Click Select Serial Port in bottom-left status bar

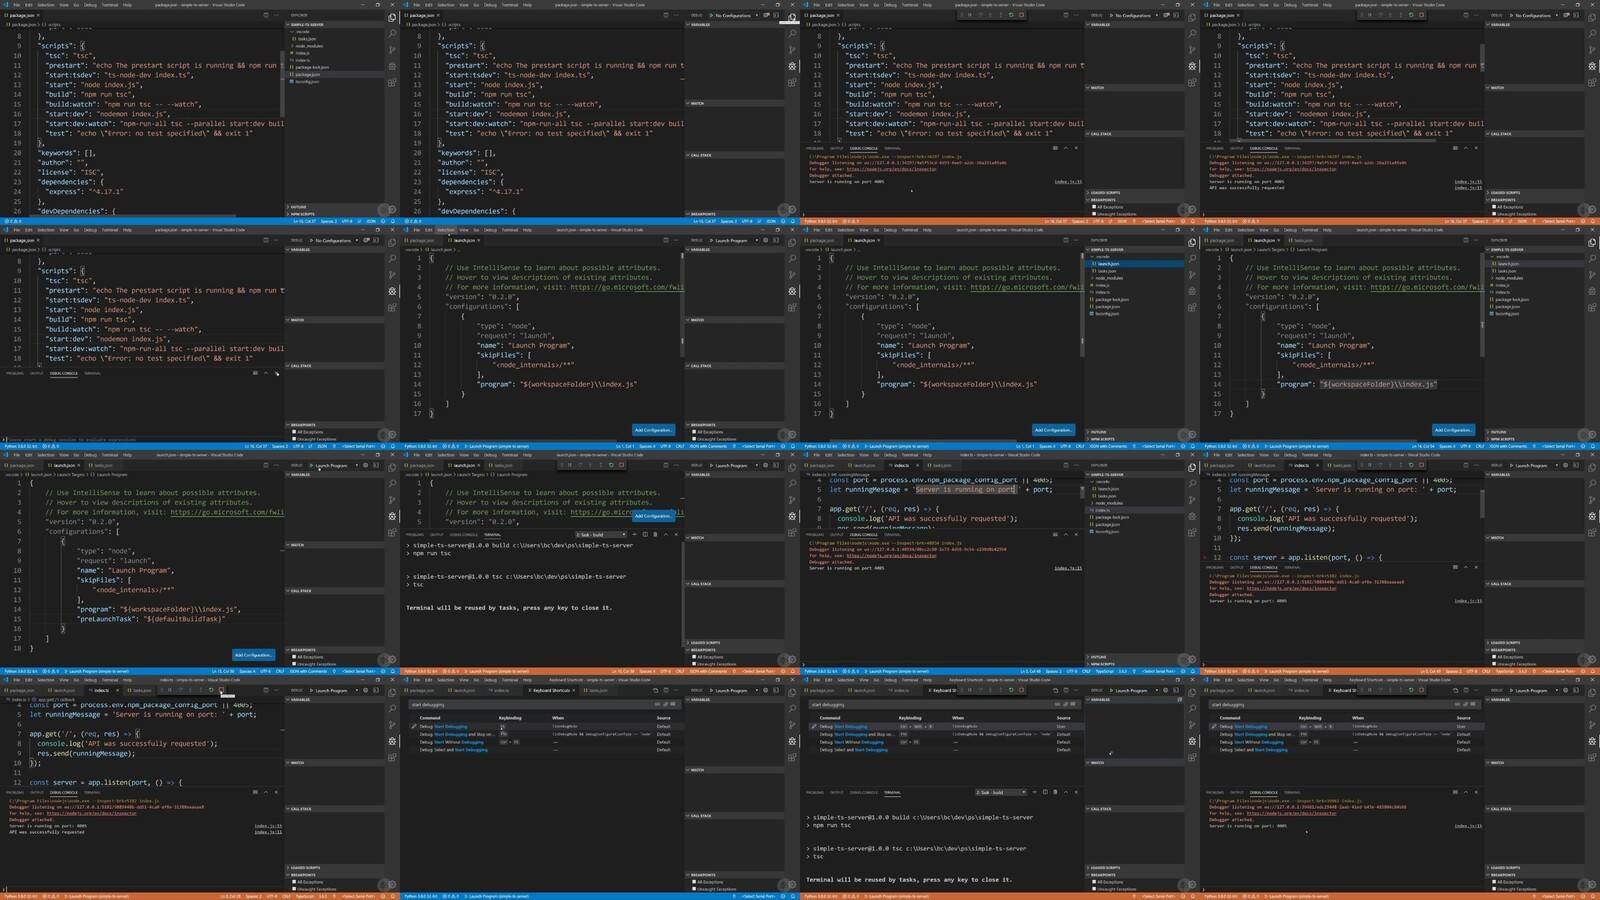click(x=358, y=896)
